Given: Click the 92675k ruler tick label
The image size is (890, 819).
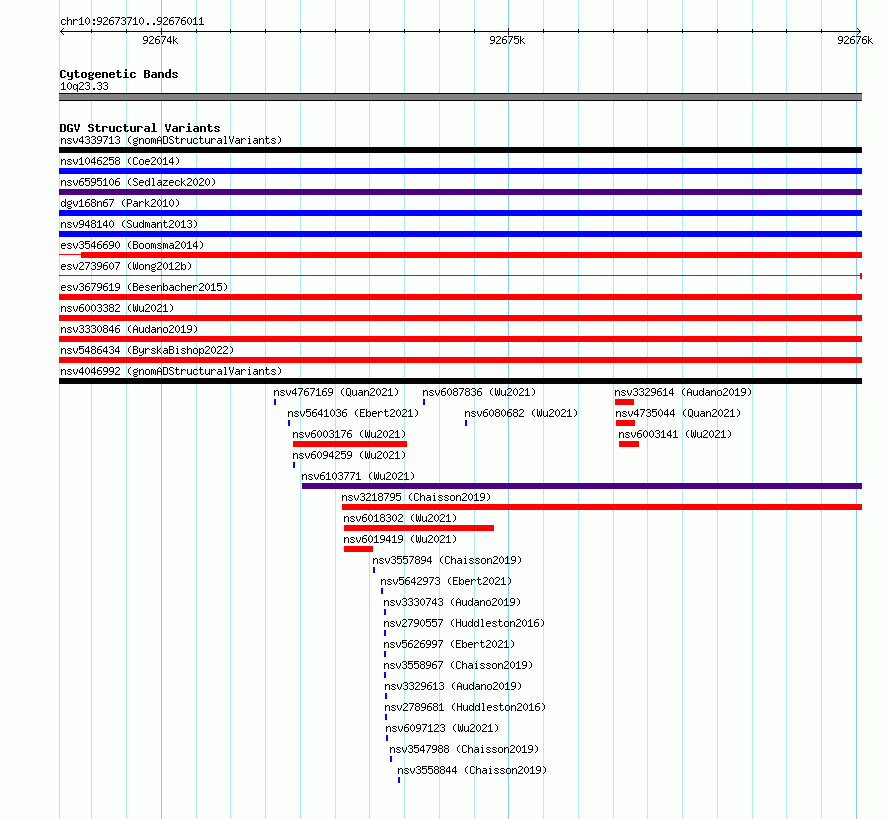Looking at the screenshot, I should (507, 40).
